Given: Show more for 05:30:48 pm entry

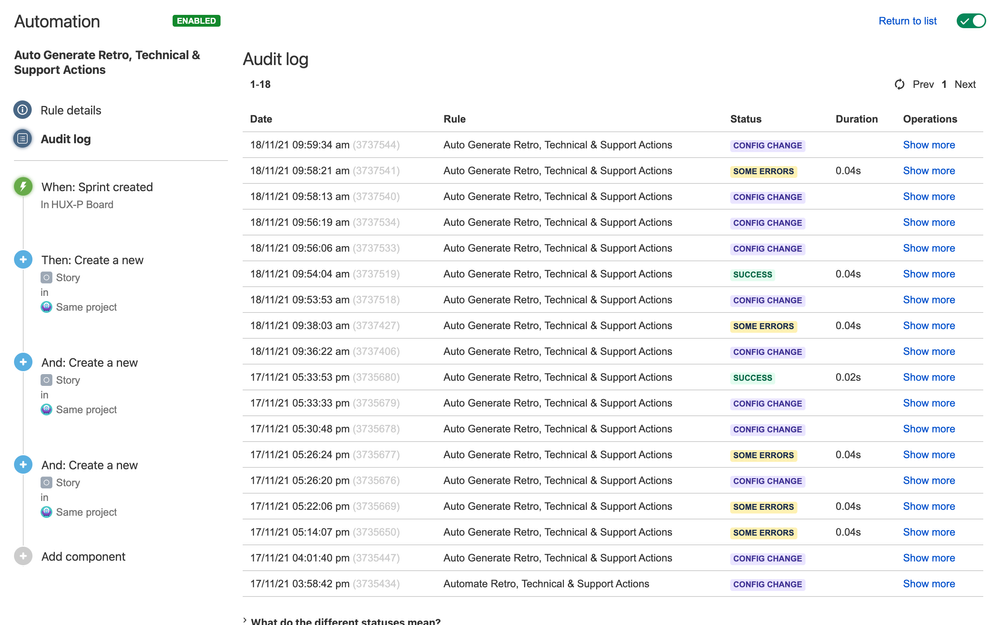Looking at the screenshot, I should [x=929, y=429].
